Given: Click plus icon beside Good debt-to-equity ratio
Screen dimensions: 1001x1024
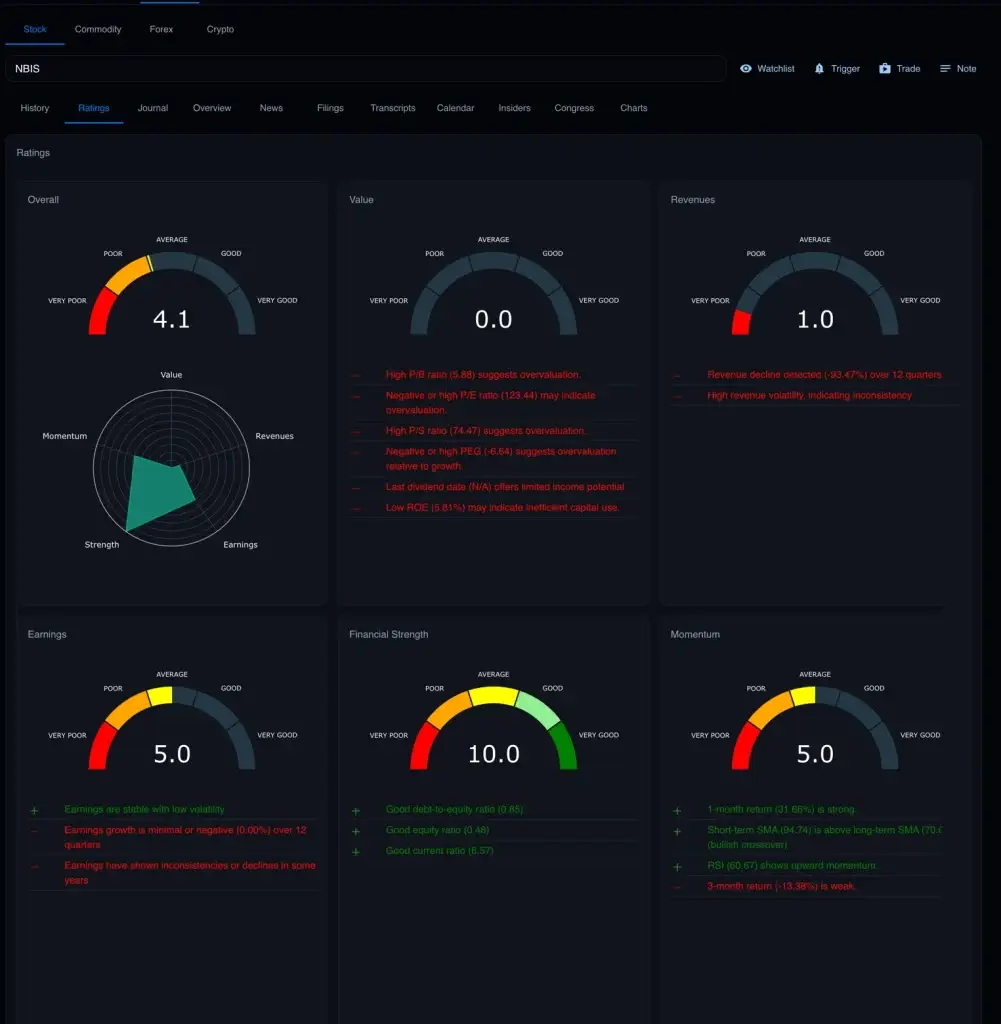Looking at the screenshot, I should [356, 810].
